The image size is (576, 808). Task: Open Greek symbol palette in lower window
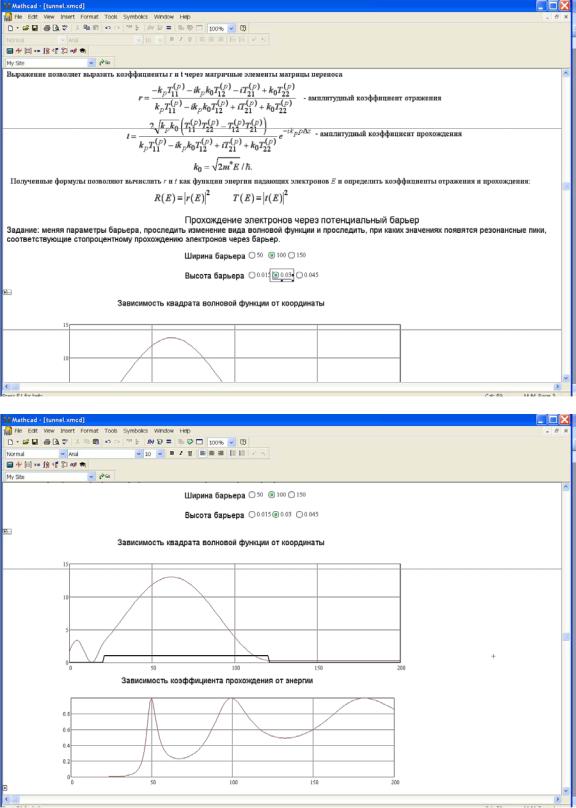(73, 465)
